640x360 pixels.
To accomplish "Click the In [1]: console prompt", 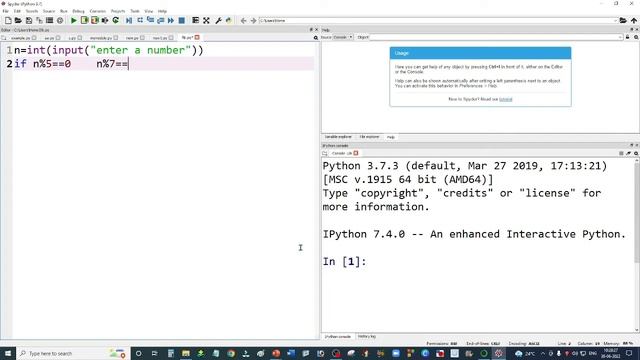I will 344,261.
